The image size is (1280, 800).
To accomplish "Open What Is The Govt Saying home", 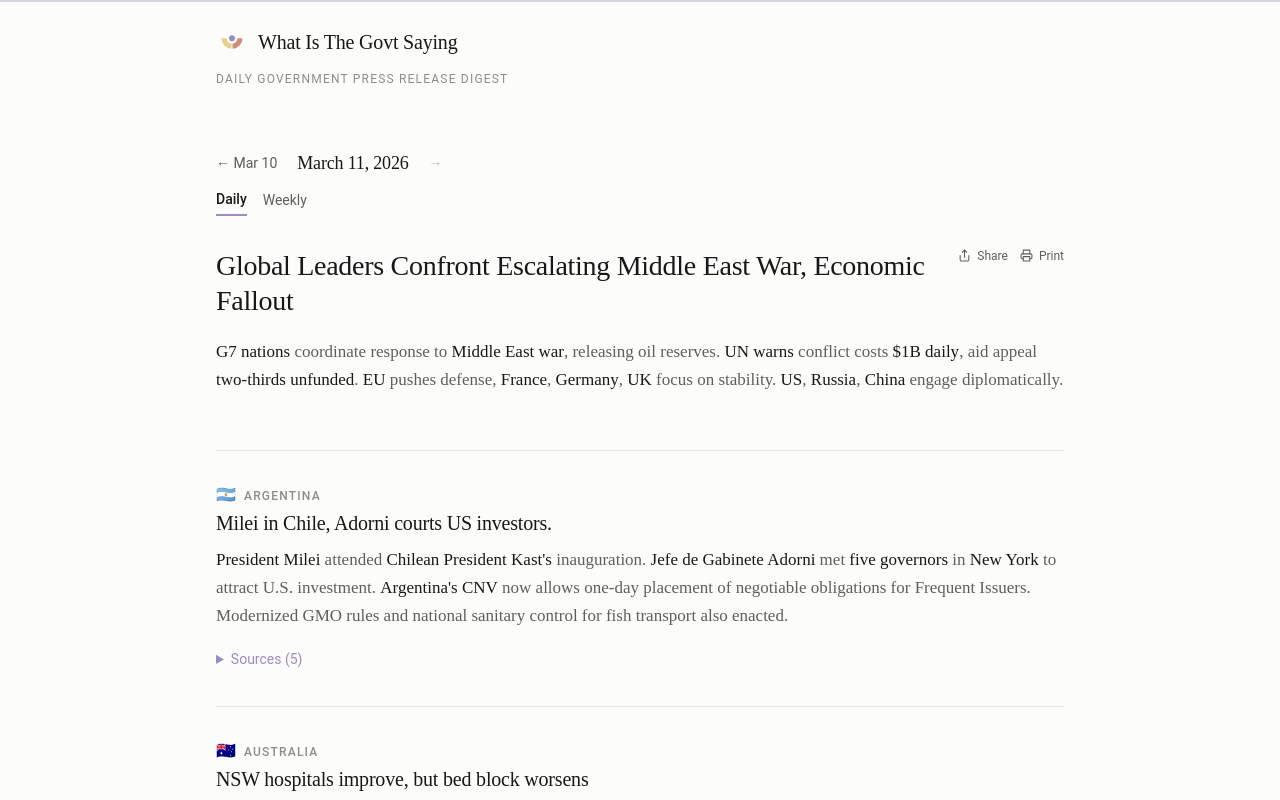I will coord(357,42).
